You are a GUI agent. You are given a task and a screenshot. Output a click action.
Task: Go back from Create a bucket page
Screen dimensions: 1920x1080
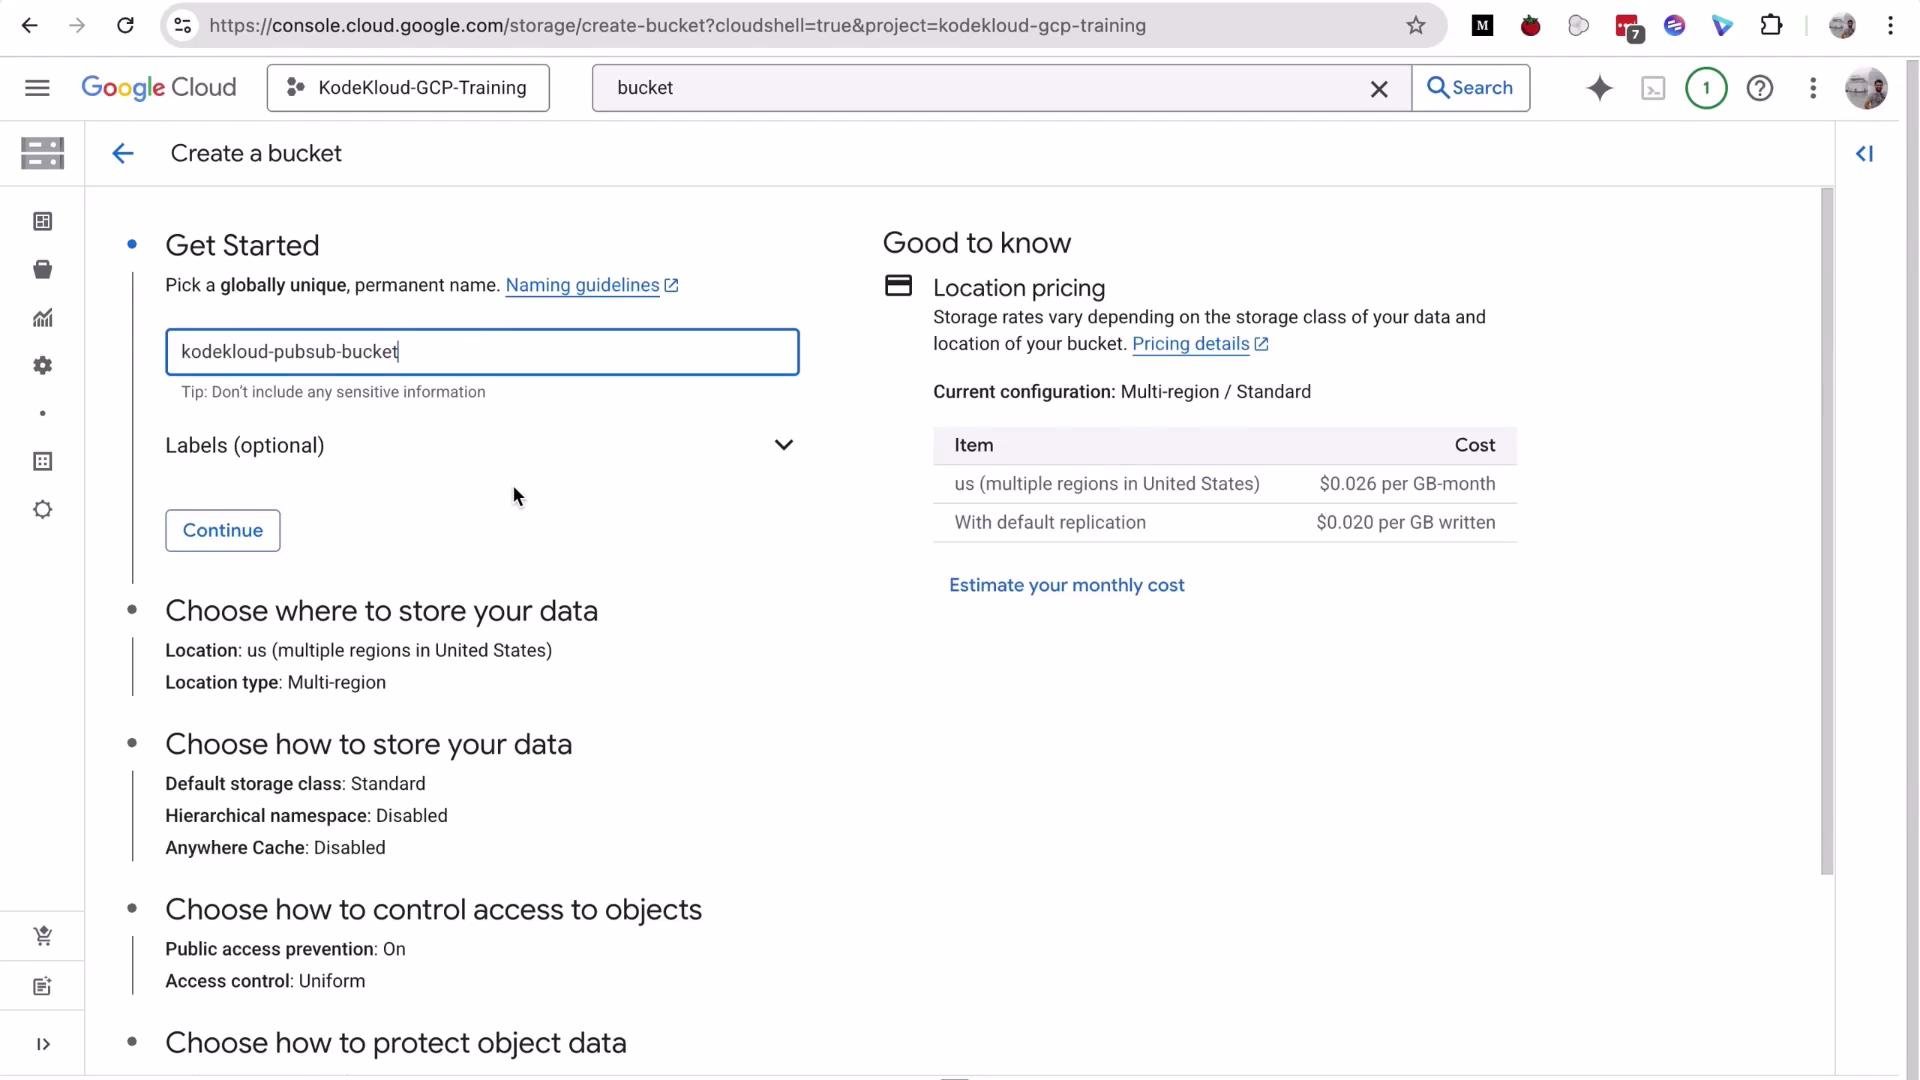[122, 153]
